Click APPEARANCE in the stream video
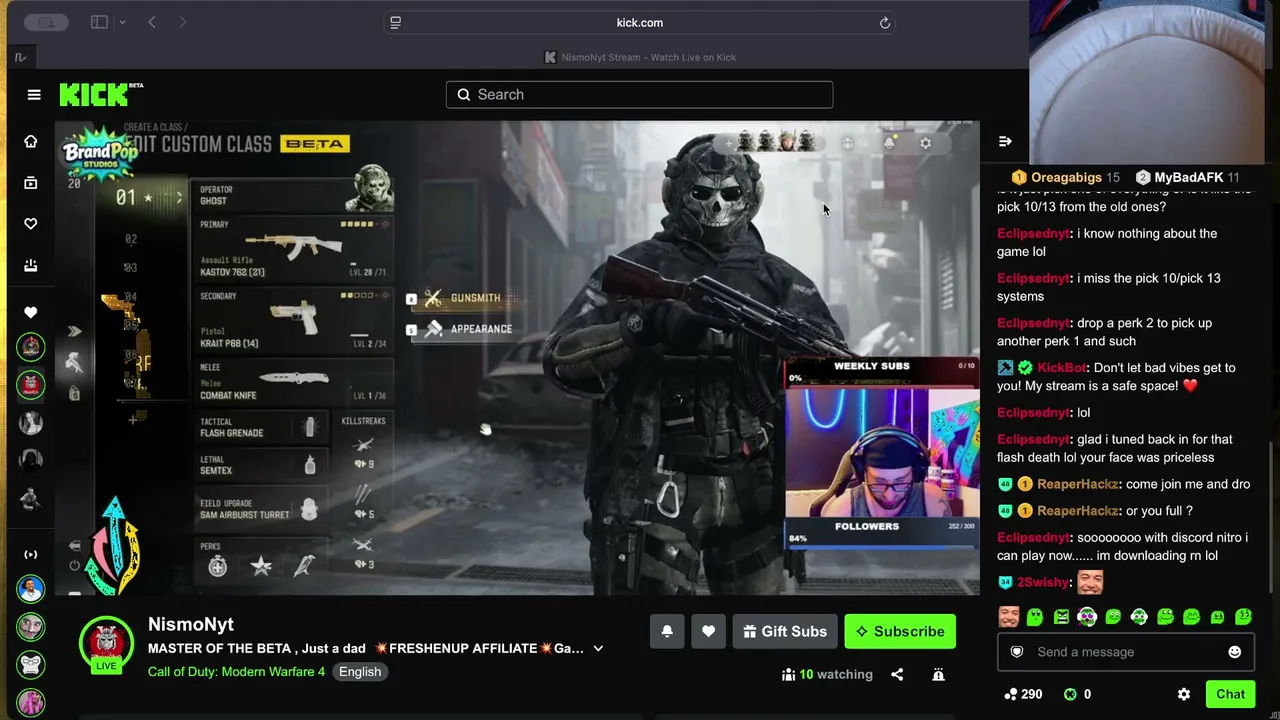Viewport: 1280px width, 720px height. pos(481,329)
